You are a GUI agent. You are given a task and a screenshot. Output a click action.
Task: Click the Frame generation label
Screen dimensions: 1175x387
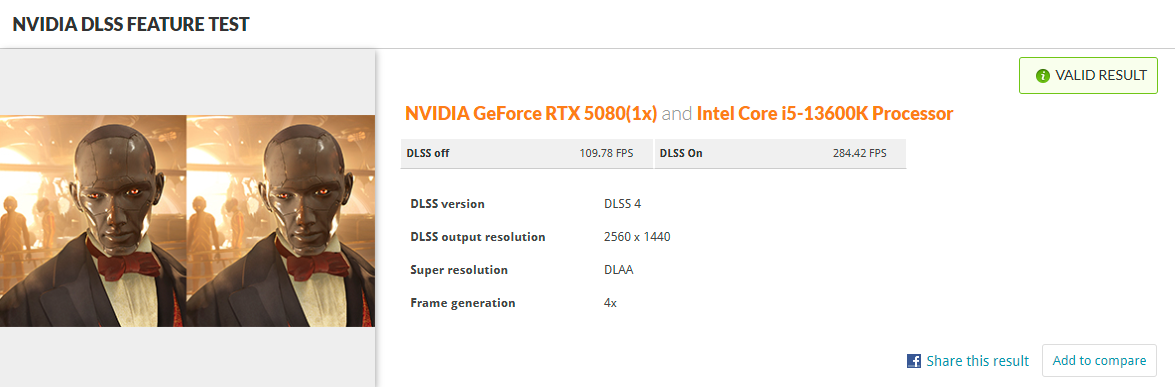click(x=462, y=303)
